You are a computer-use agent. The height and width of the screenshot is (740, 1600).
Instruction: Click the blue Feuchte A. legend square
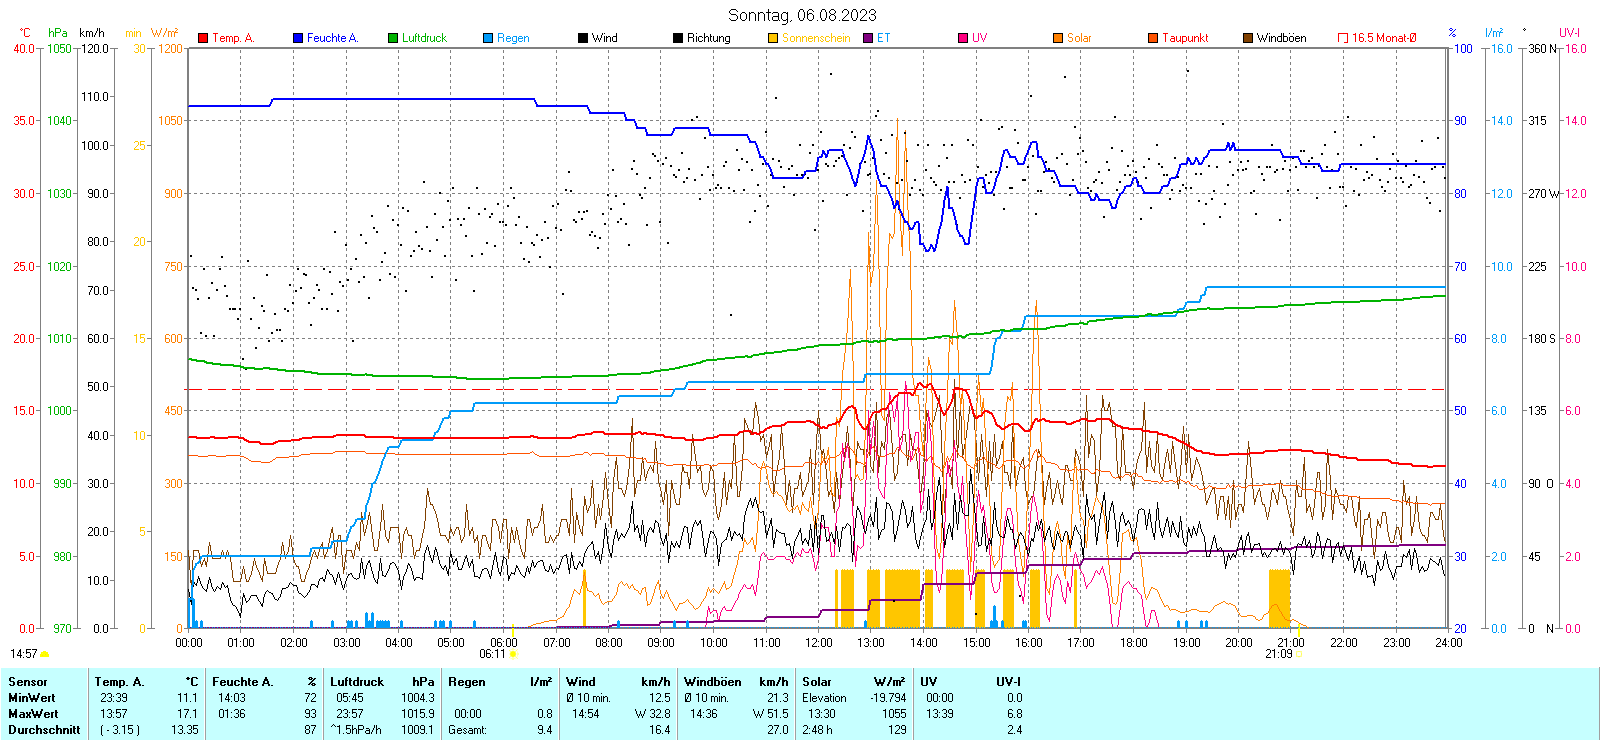298,38
